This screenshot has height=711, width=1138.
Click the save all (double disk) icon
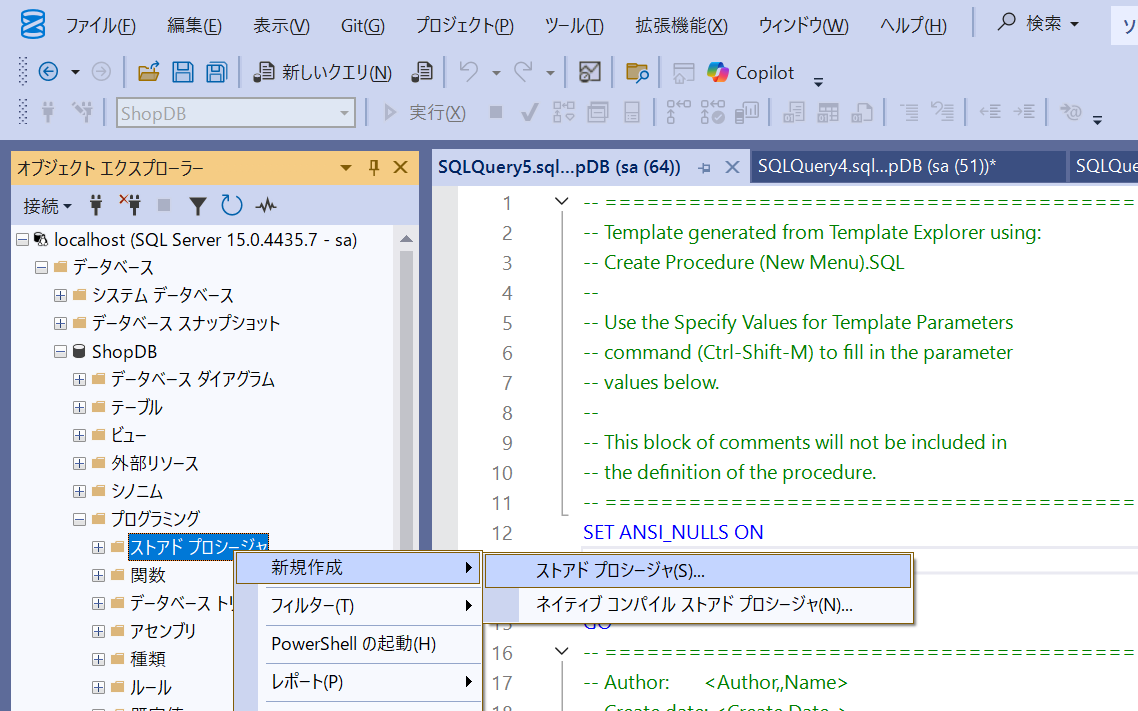point(216,72)
